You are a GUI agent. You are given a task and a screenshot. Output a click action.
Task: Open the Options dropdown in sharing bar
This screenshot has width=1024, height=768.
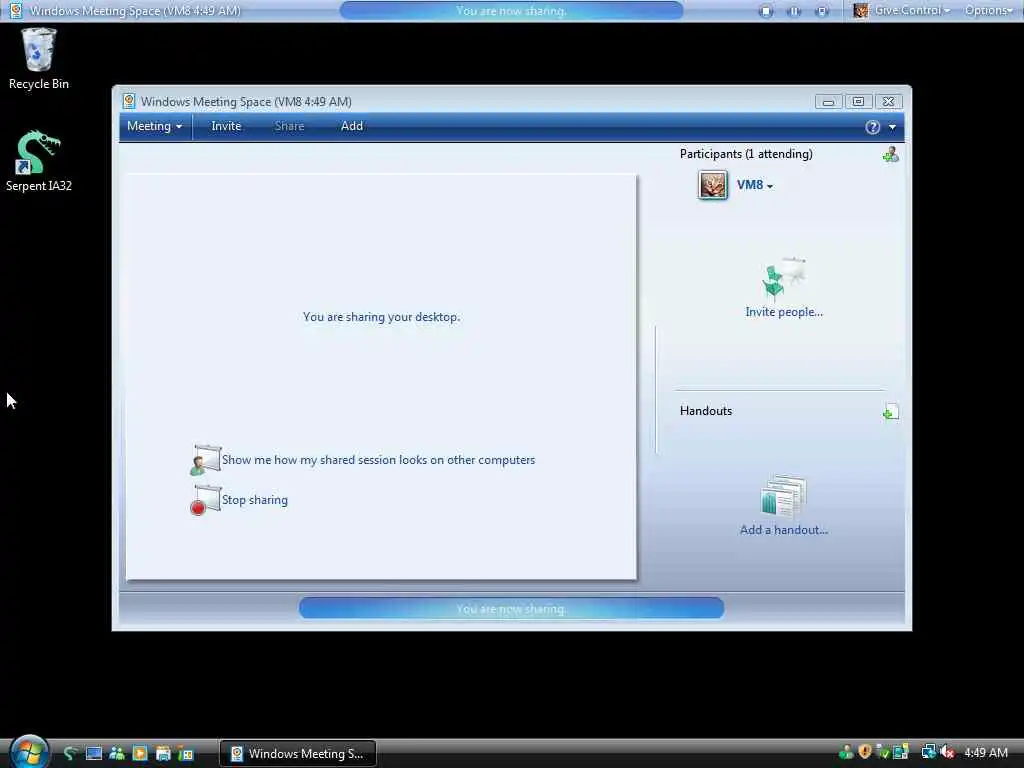988,10
